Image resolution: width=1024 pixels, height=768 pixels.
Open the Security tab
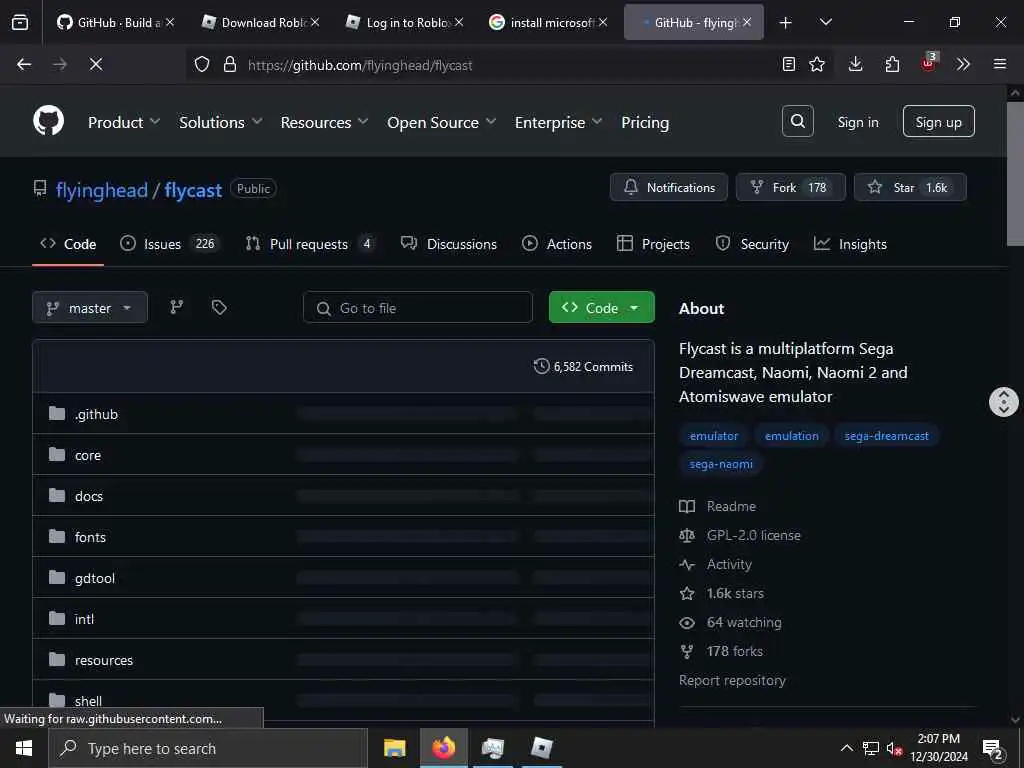(752, 244)
